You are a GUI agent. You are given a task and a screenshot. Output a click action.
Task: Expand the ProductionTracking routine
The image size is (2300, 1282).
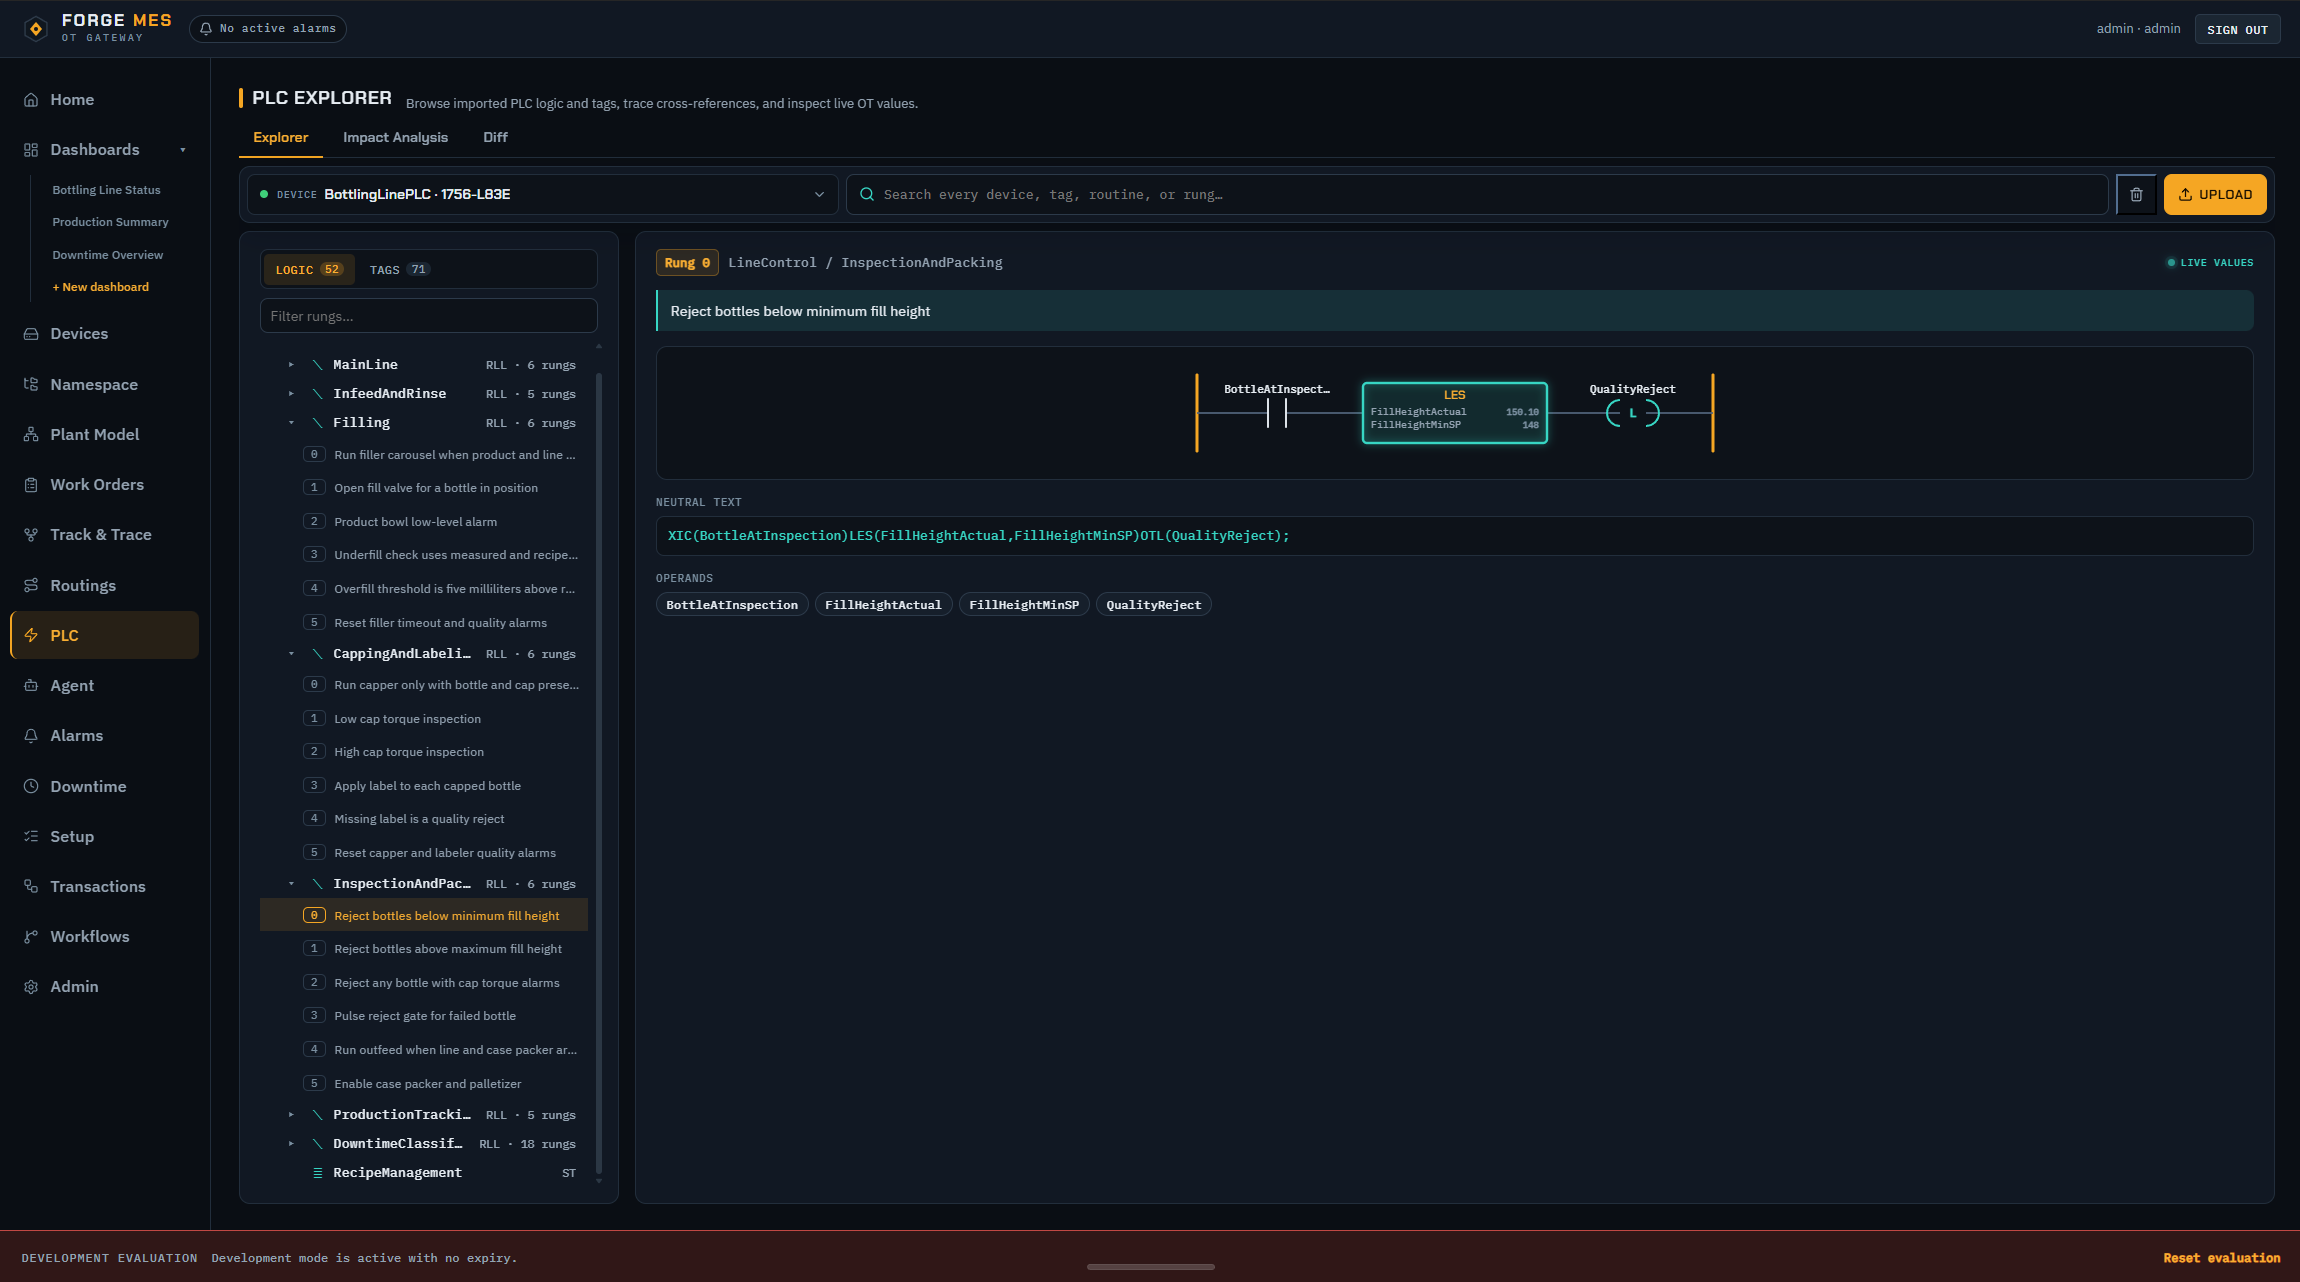[291, 1115]
